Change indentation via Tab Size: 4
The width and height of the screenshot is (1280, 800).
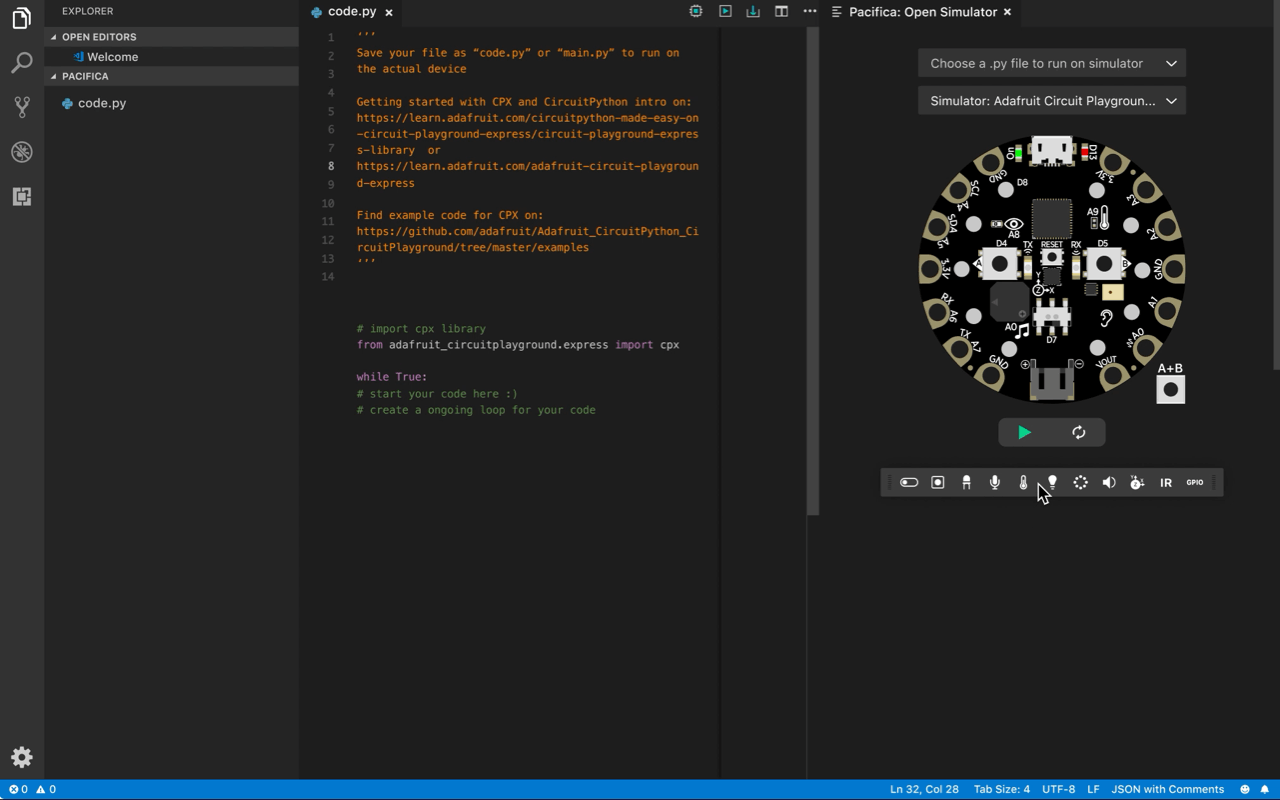pyautogui.click(x=1001, y=789)
